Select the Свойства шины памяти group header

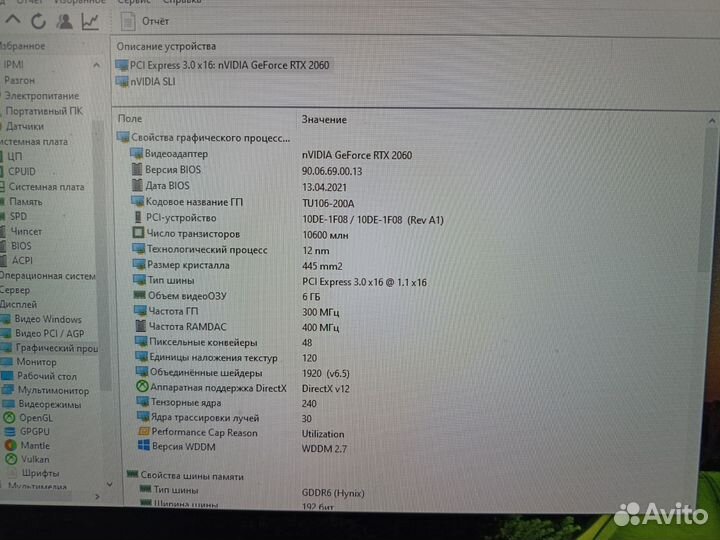tap(185, 476)
